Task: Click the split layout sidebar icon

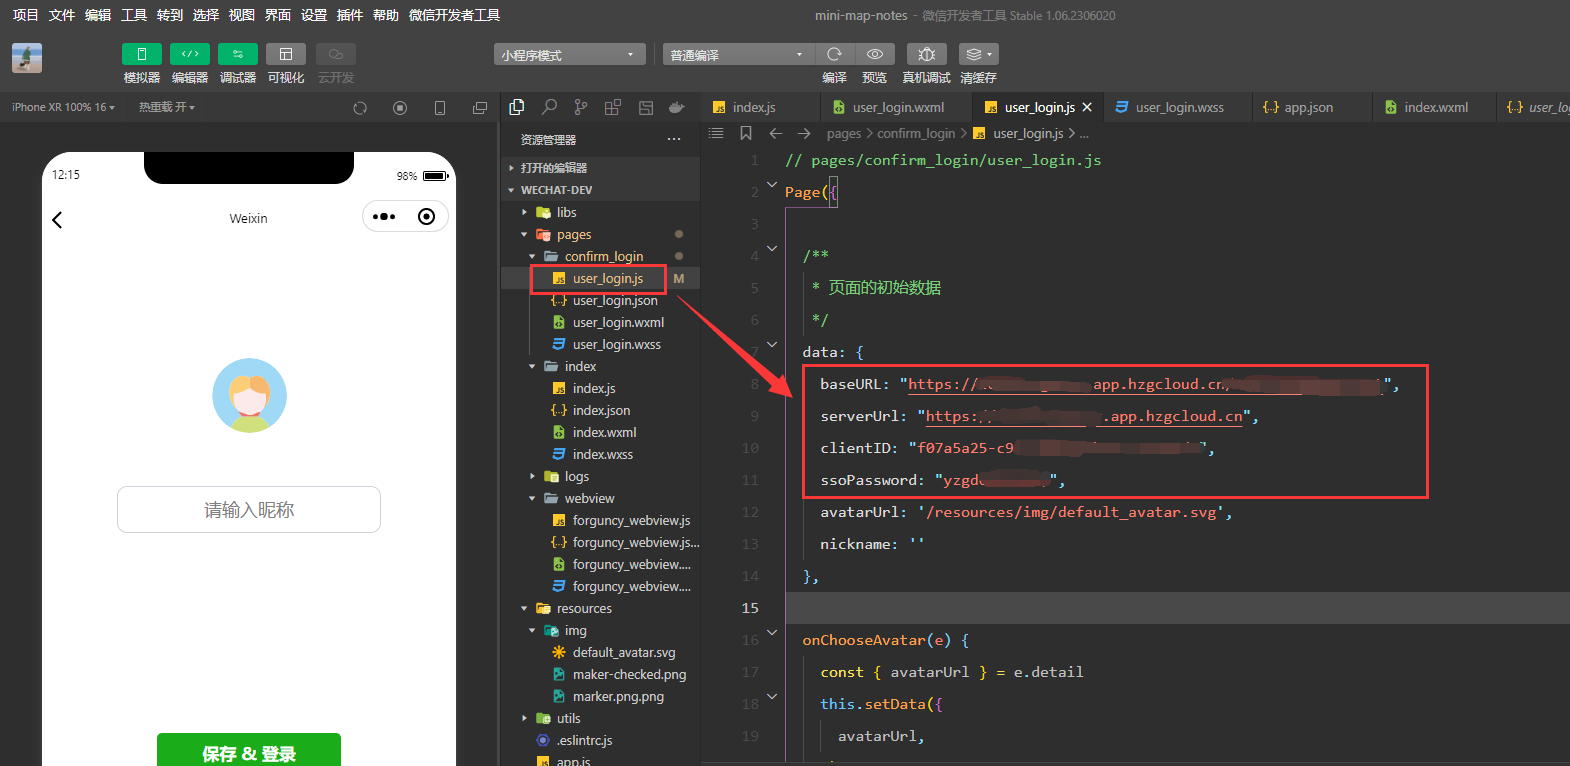Action: 646,107
